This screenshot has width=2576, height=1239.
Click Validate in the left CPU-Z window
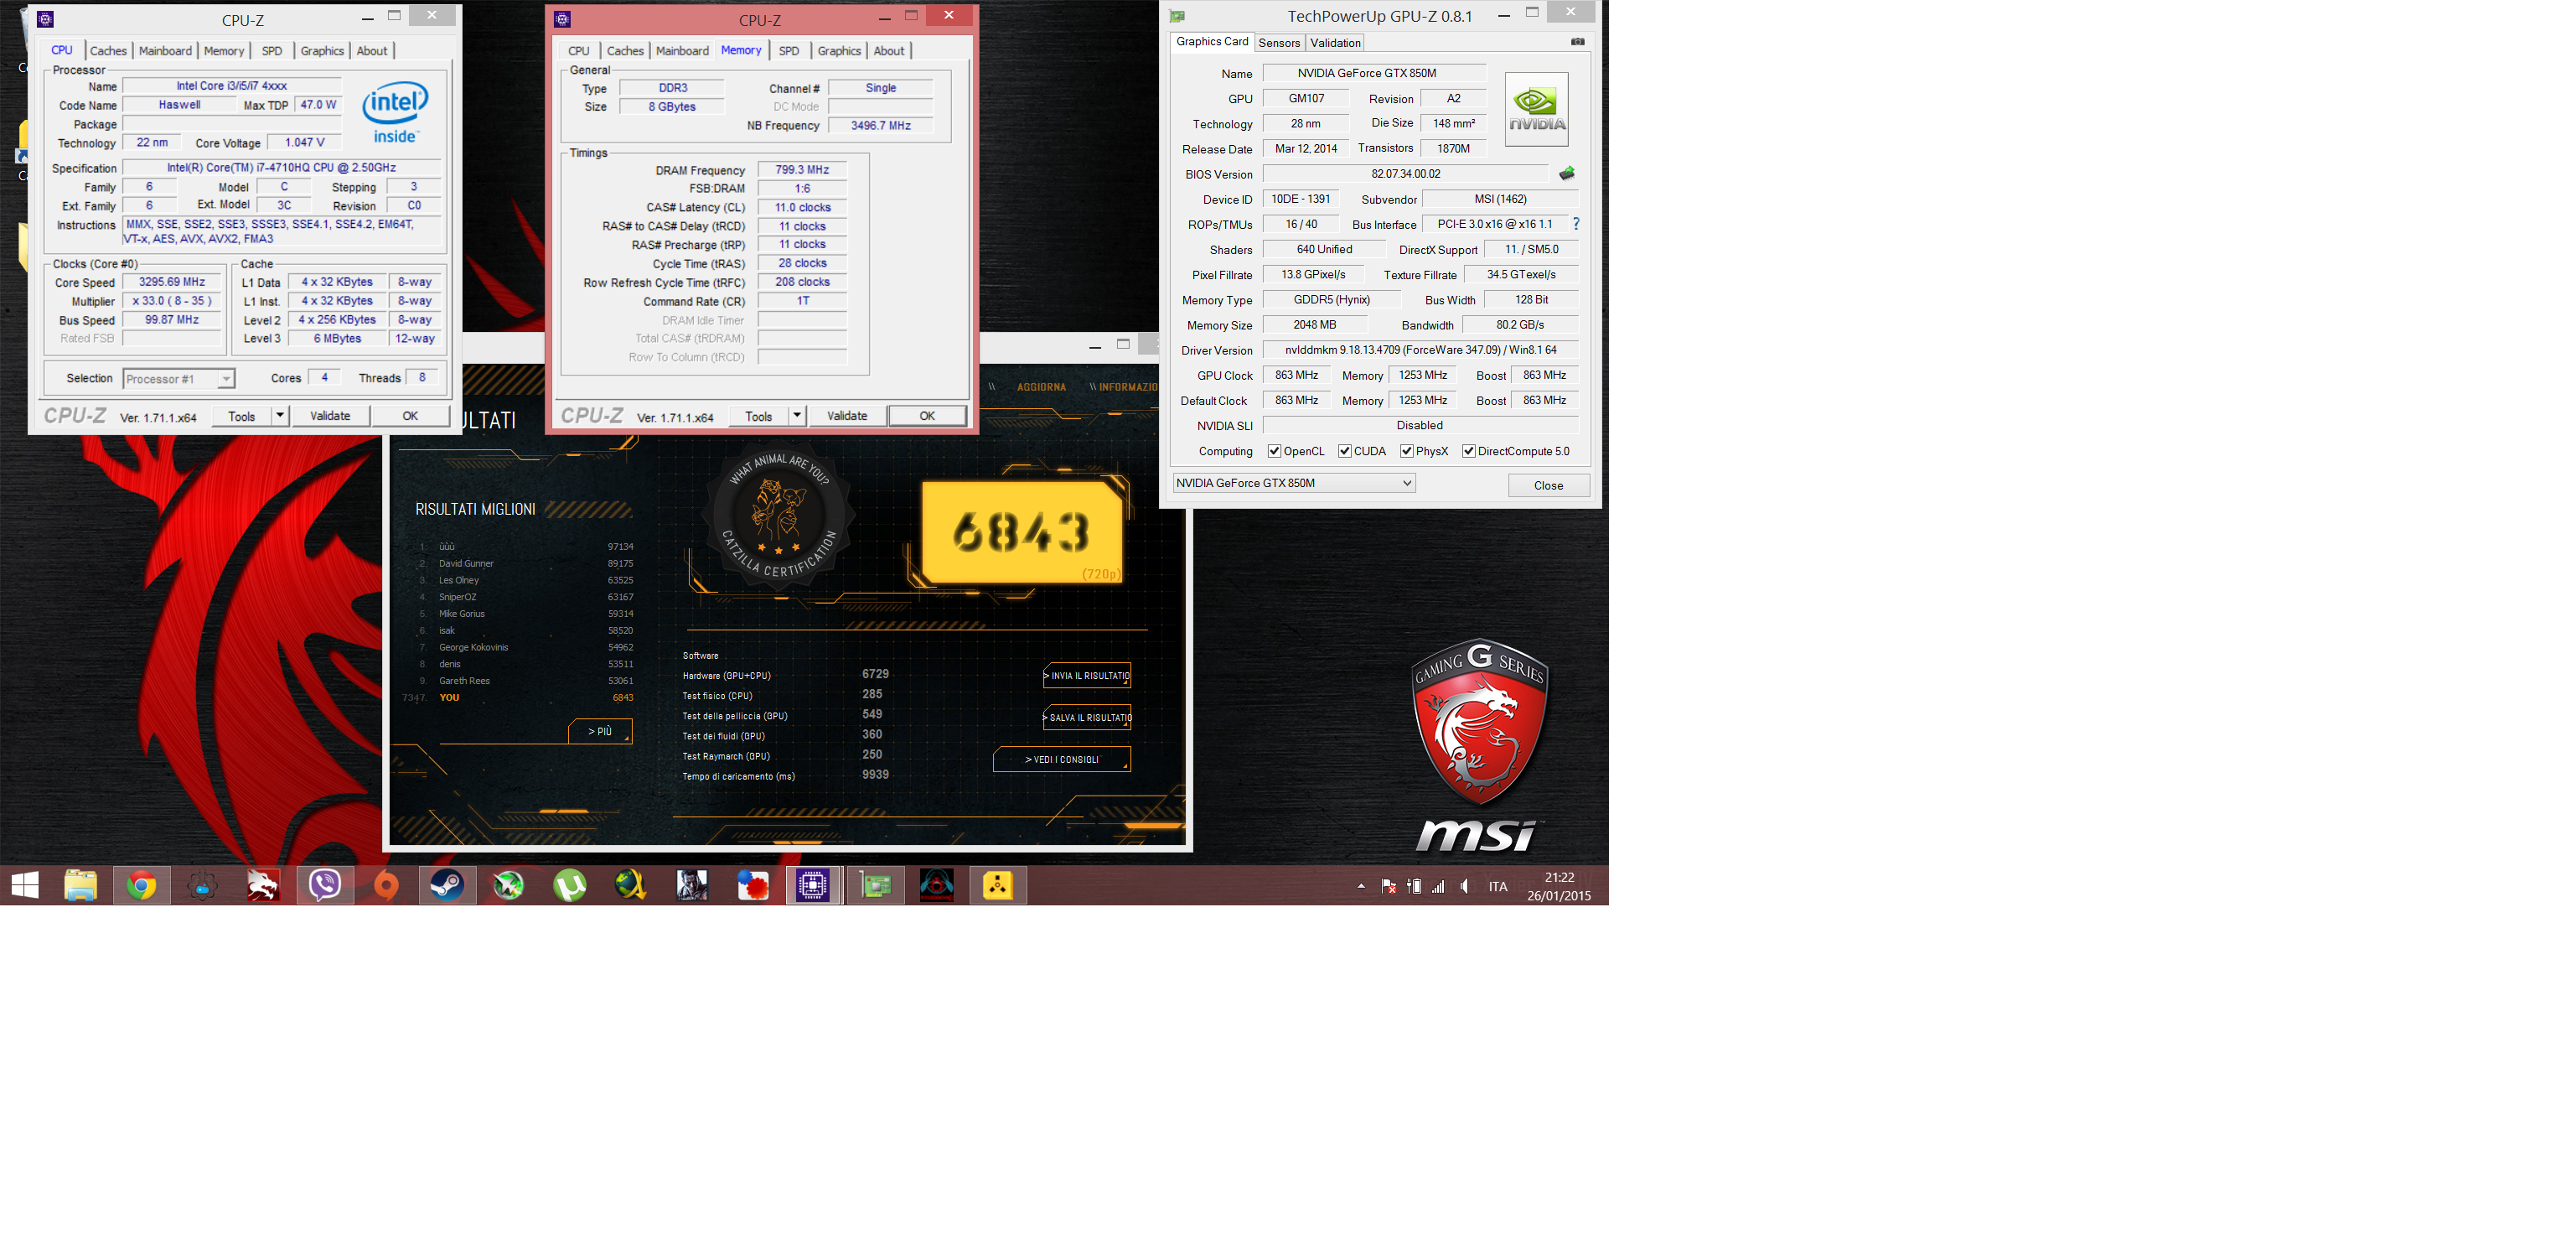(330, 416)
